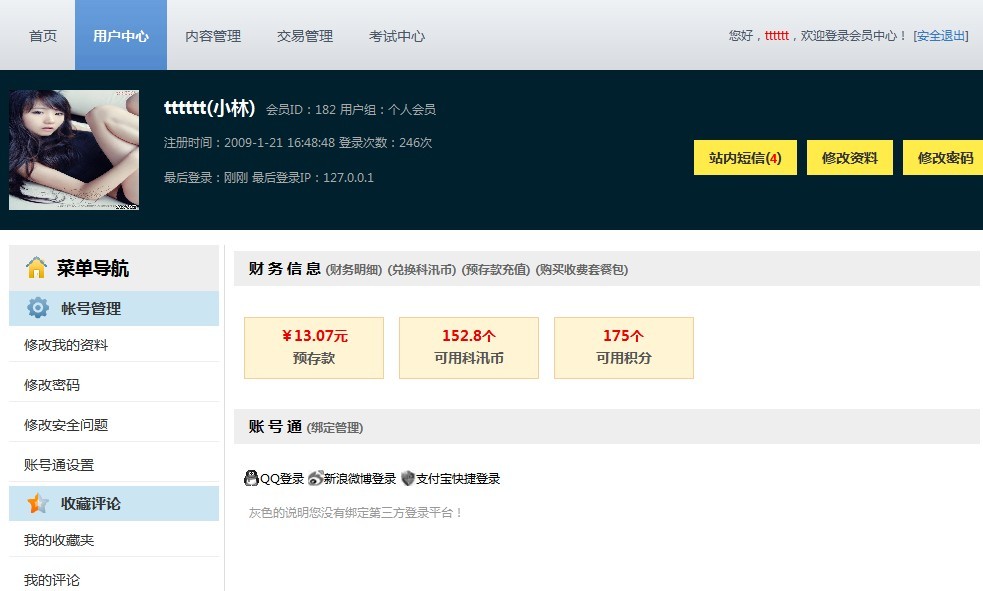This screenshot has height=591, width=983.
Task: Open 绑定管理 next to 账号通
Action: 336,427
